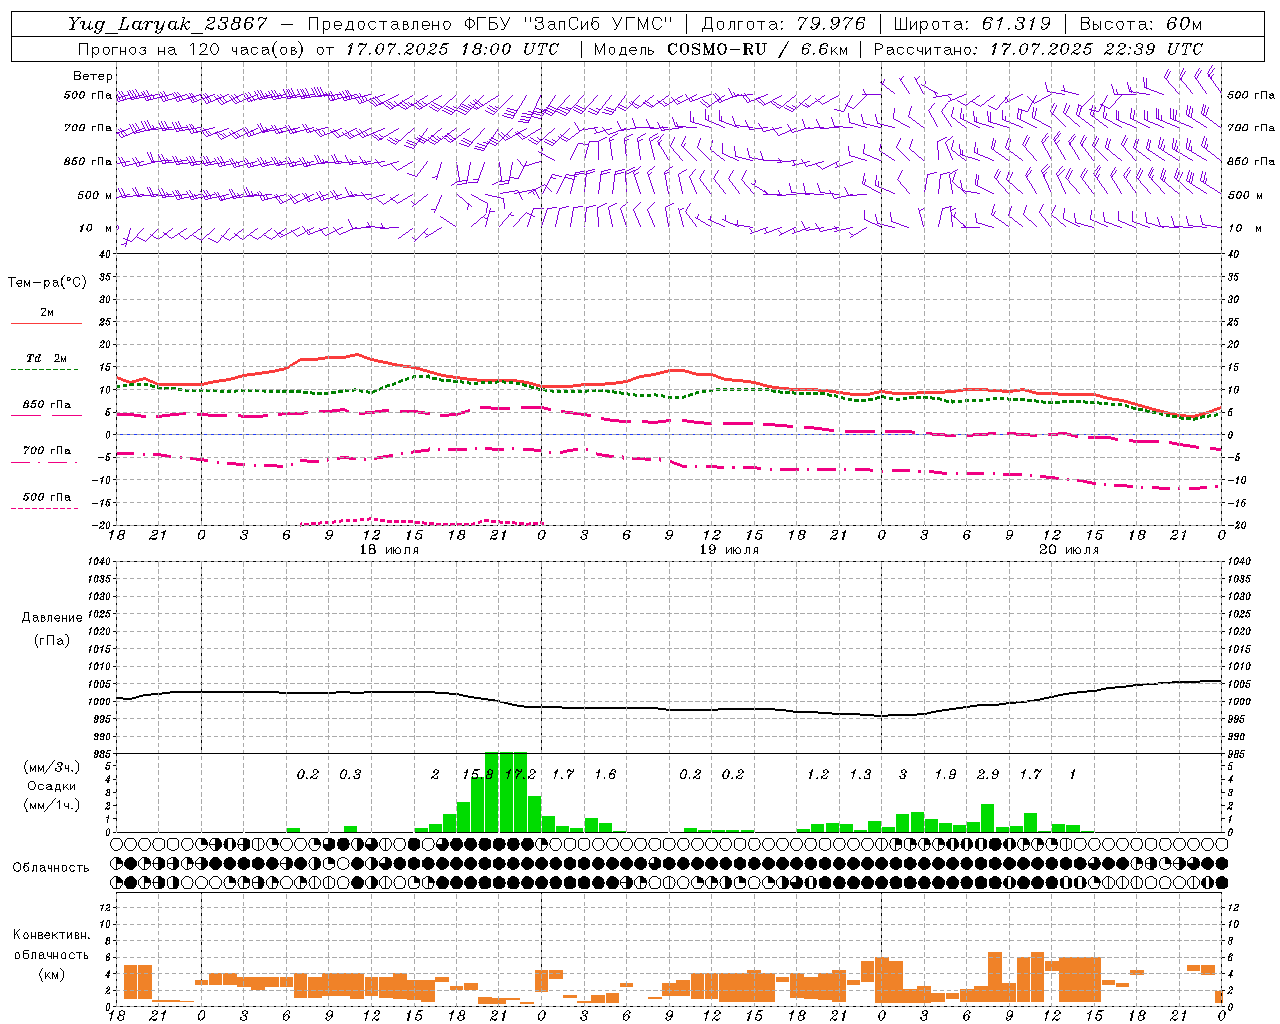
Task: Click the 18 июля date label
Action: [x=390, y=550]
